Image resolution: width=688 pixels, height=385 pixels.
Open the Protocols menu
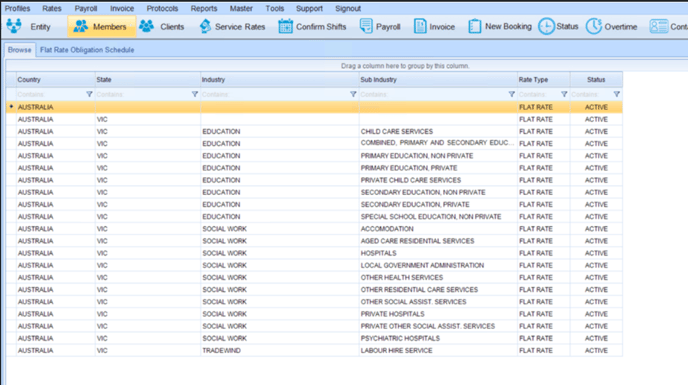162,8
